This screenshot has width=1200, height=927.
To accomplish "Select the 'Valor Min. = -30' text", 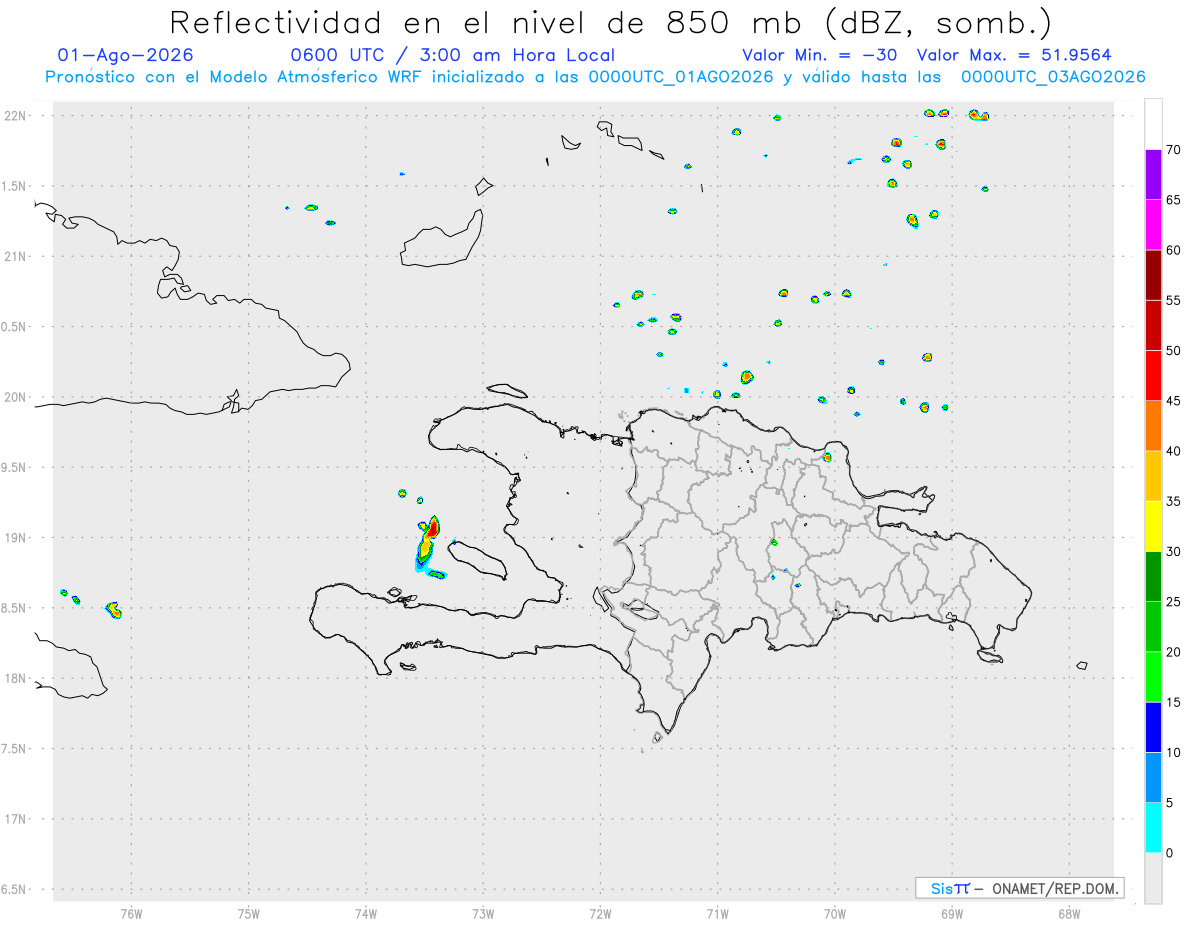I will click(x=819, y=55).
